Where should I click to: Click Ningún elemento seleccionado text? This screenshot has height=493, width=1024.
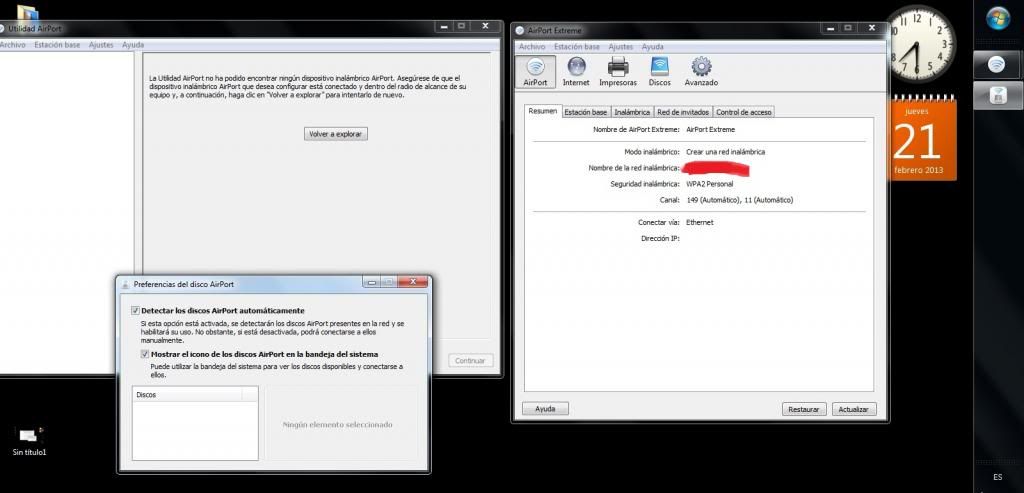tap(338, 424)
